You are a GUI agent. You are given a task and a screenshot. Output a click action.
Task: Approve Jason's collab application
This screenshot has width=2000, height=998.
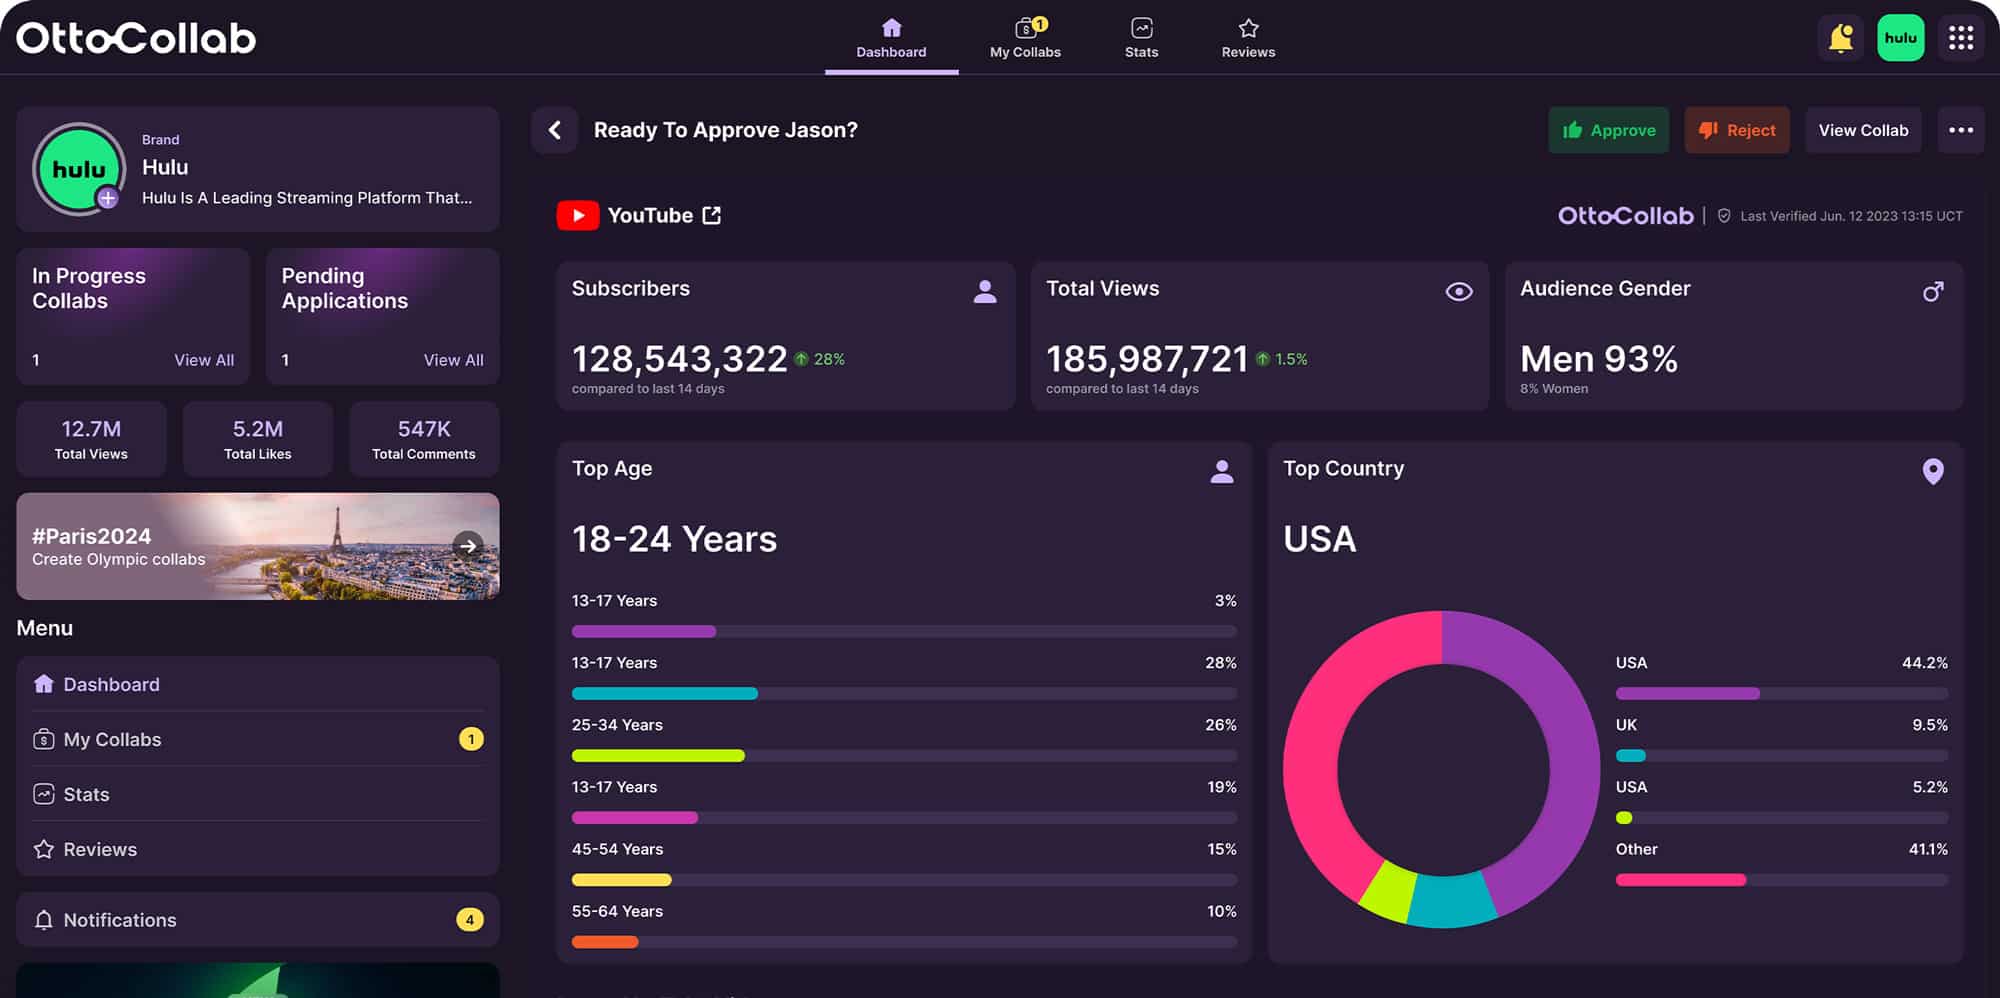1609,130
